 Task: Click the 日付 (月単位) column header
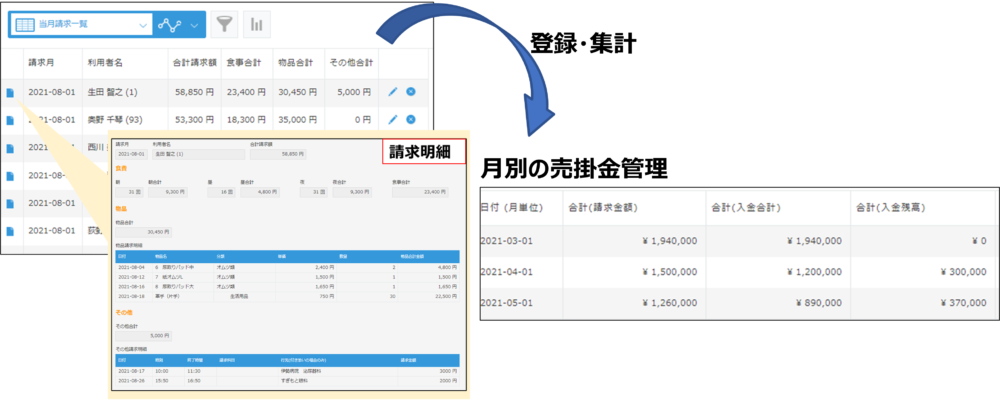pyautogui.click(x=510, y=207)
